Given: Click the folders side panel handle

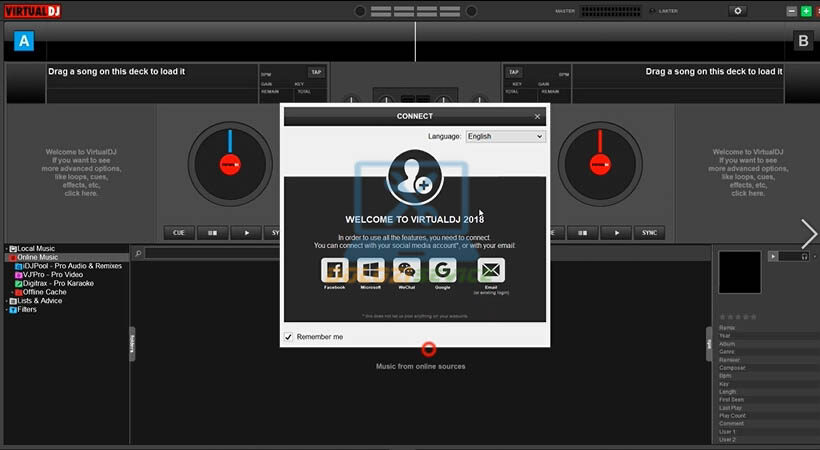Looking at the screenshot, I should pos(132,343).
